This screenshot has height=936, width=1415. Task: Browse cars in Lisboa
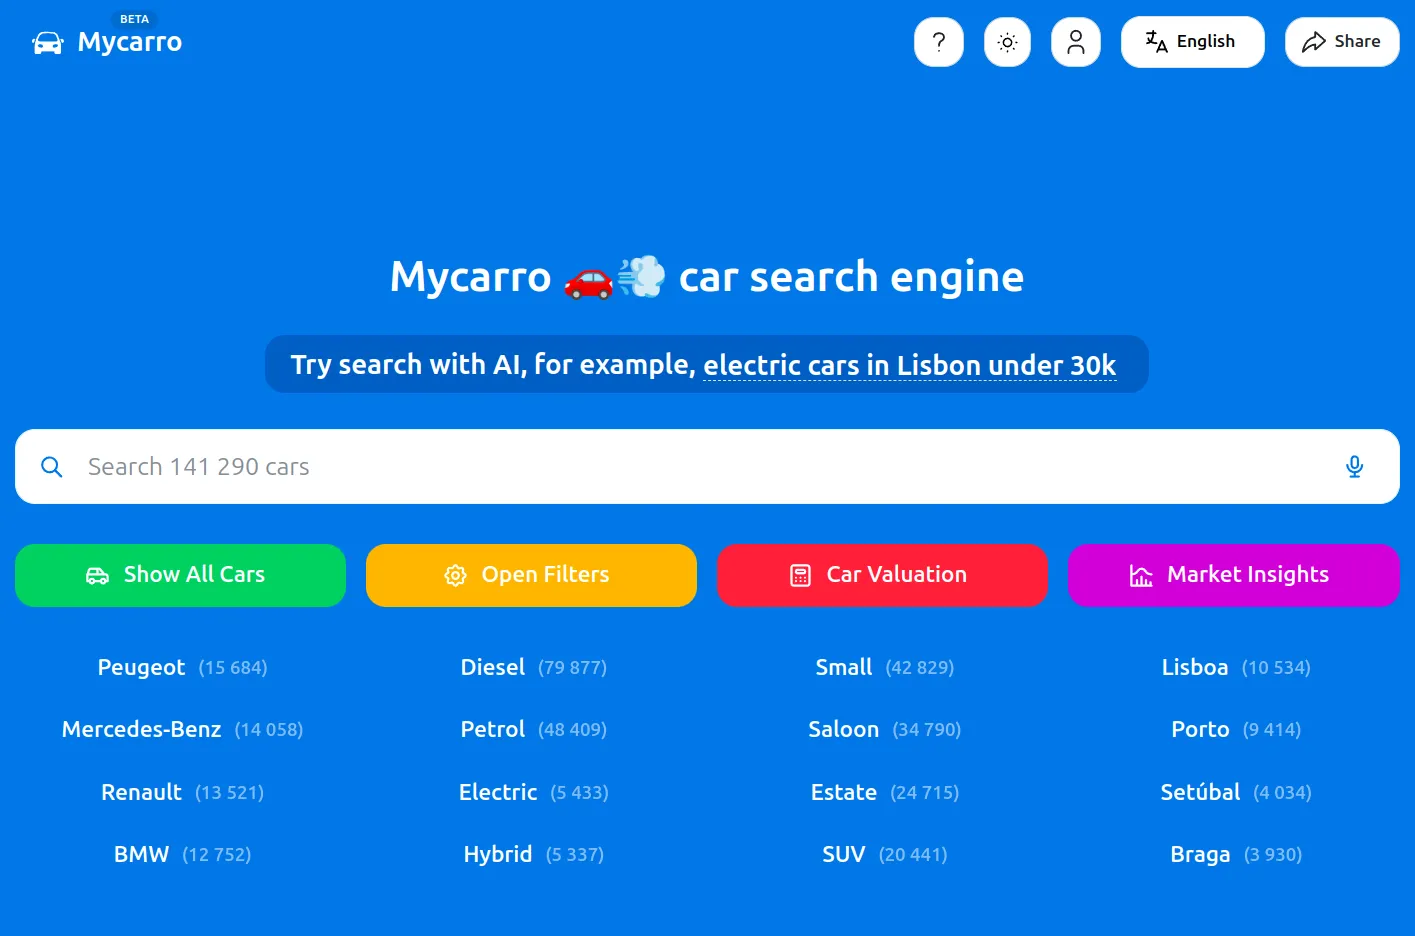pos(1194,667)
